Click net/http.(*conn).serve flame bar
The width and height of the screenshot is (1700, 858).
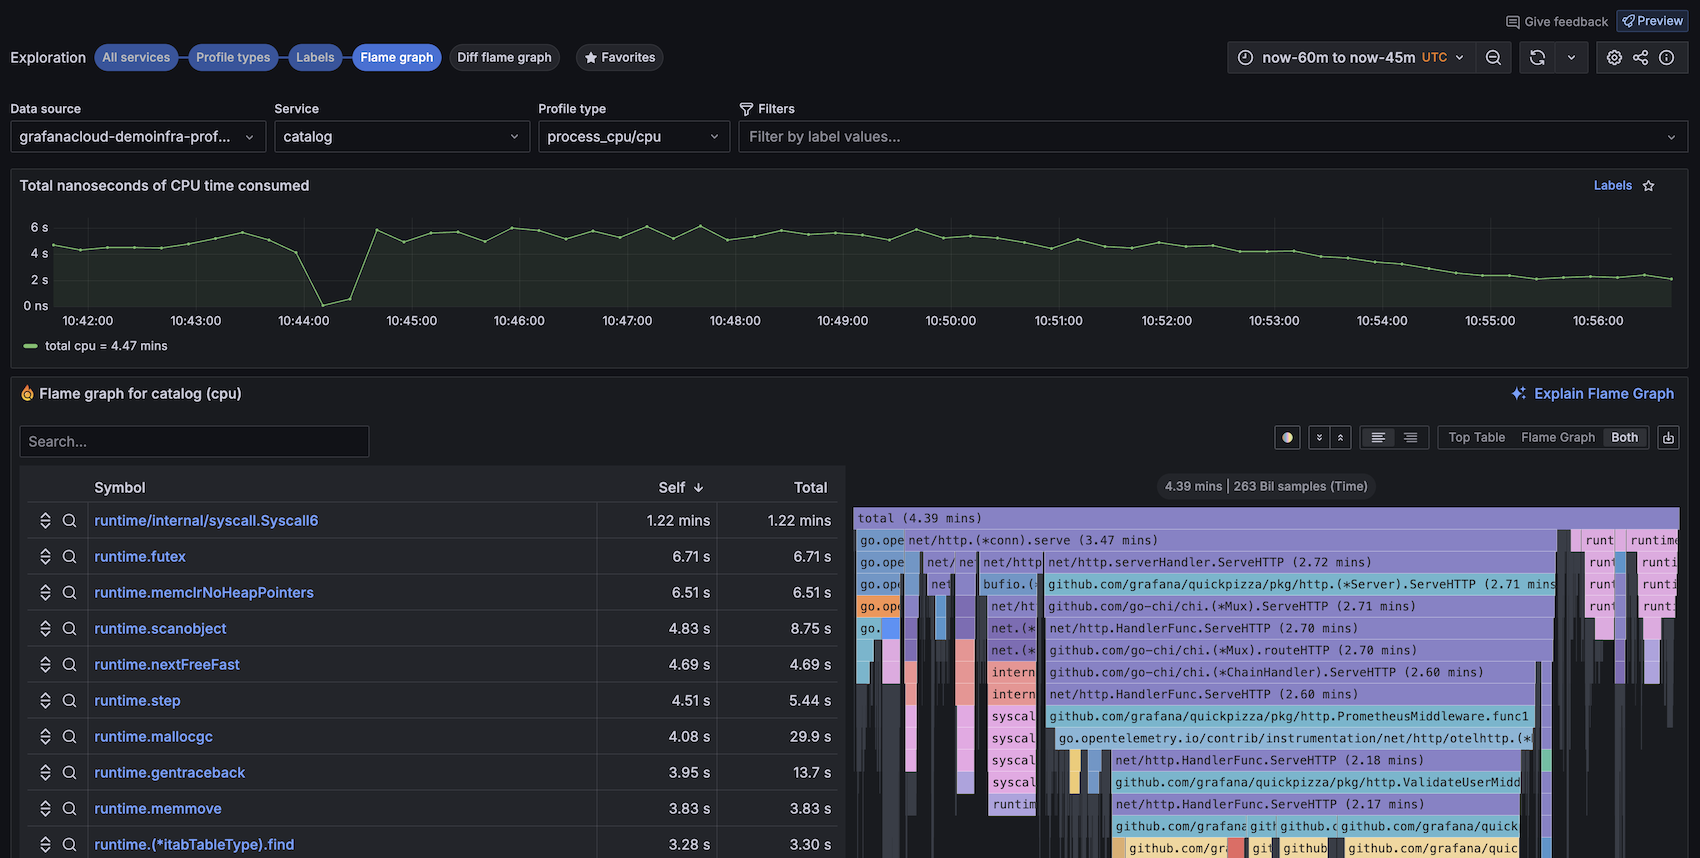1230,540
